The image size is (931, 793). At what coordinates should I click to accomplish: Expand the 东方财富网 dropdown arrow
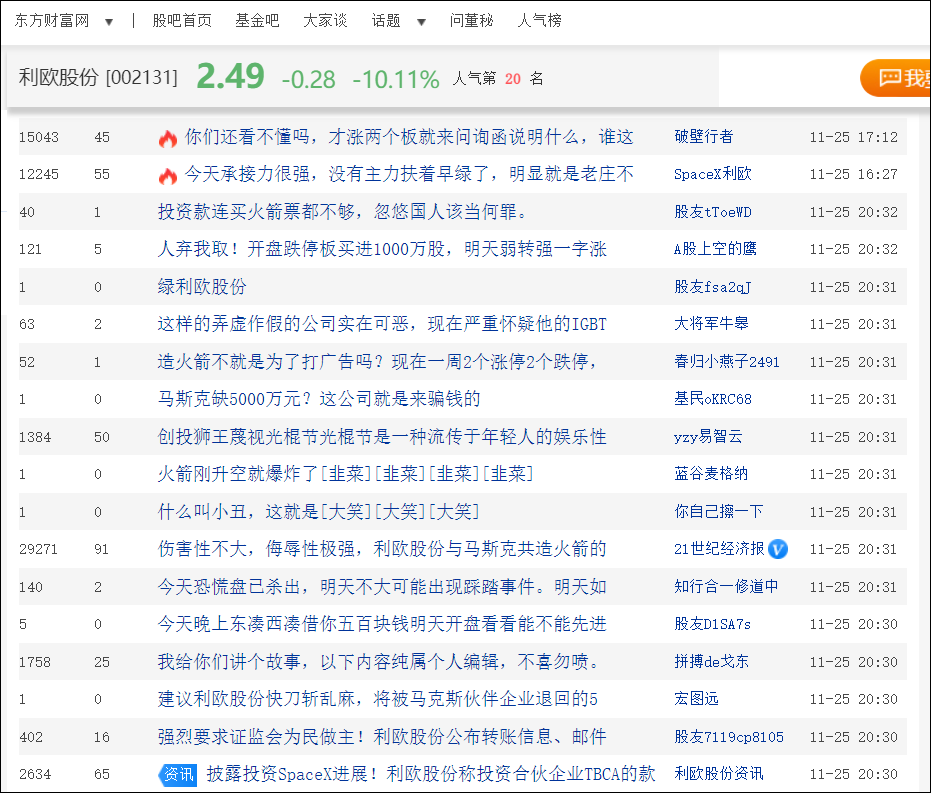109,22
